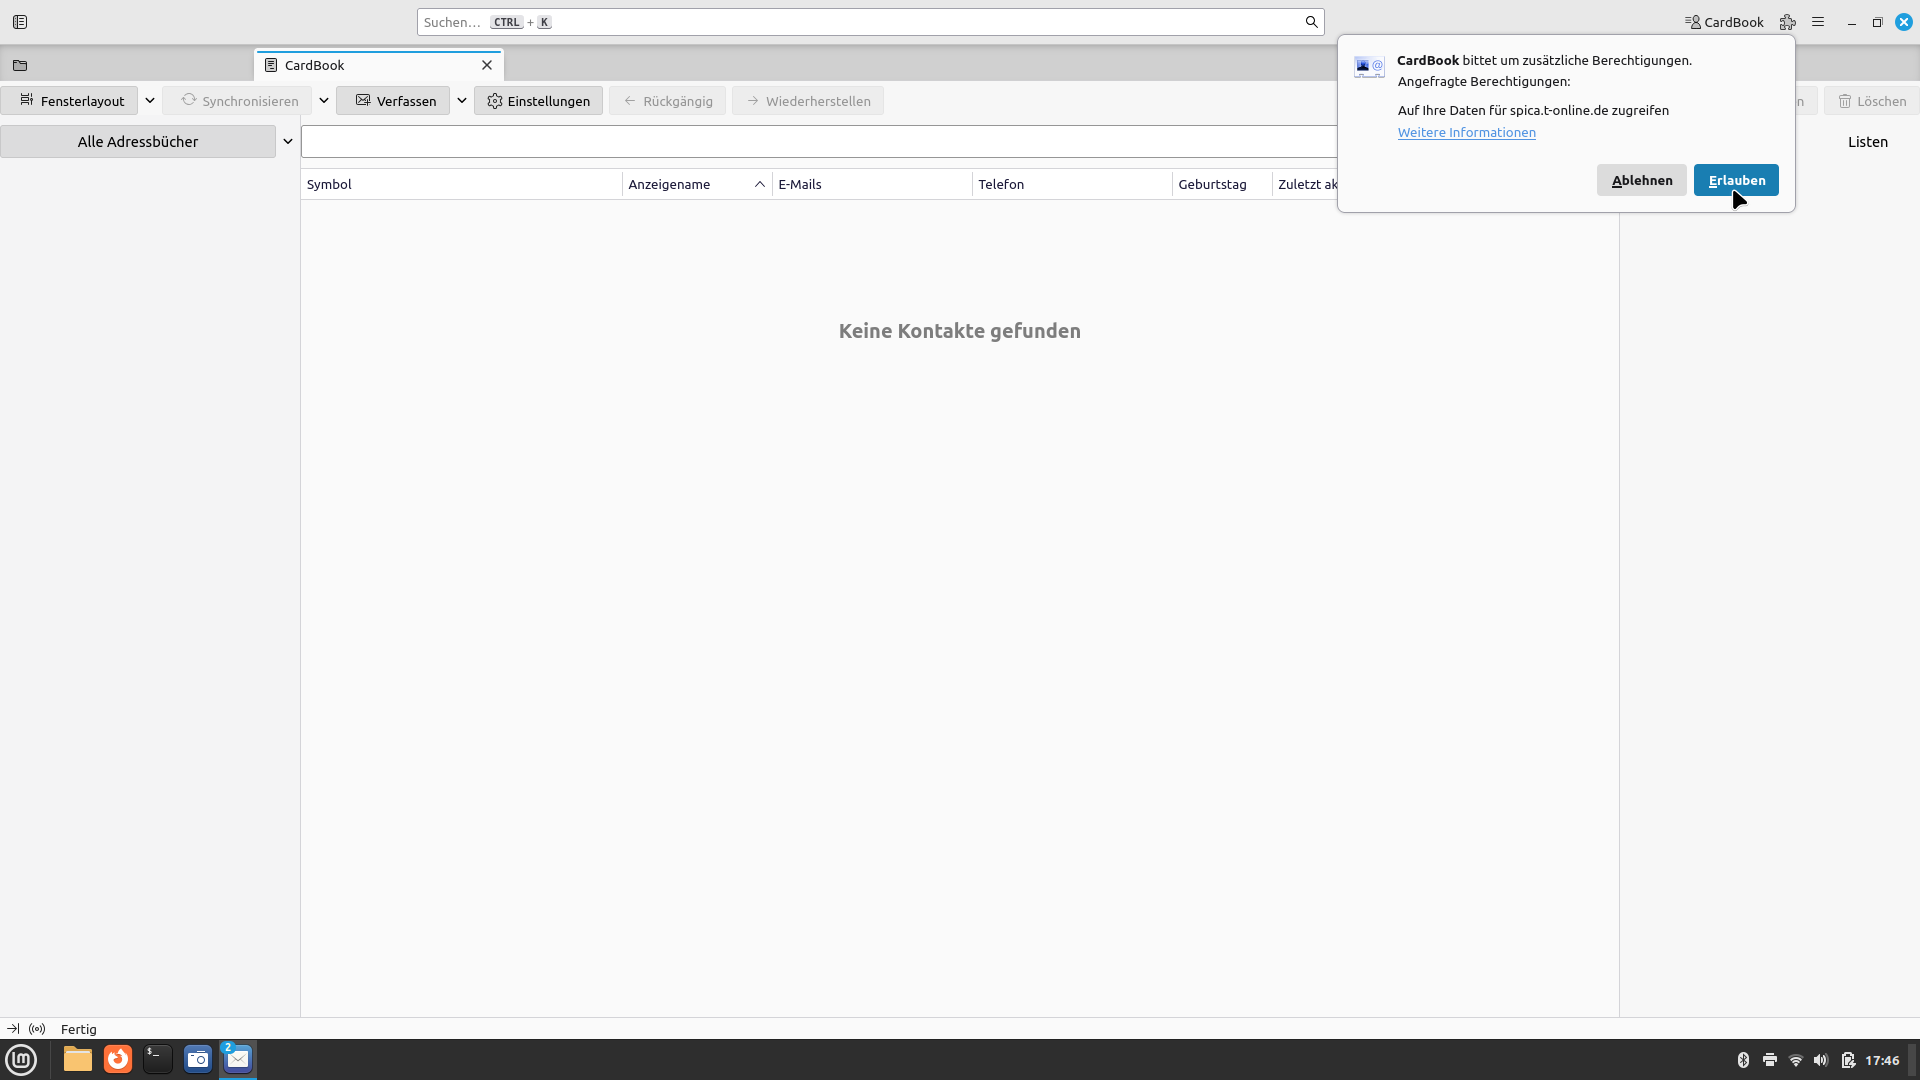The width and height of the screenshot is (1920, 1080).
Task: Open the screenshot tool in taskbar
Action: coord(198,1059)
